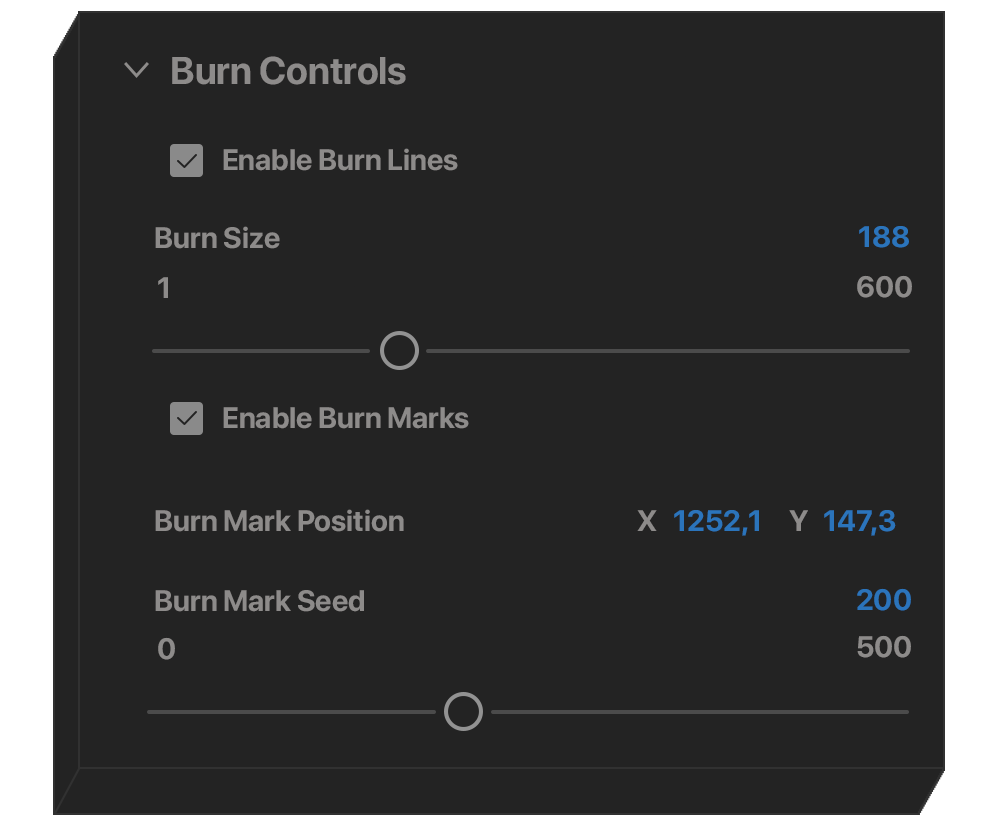Click the Burn Mark Position label

tap(279, 522)
